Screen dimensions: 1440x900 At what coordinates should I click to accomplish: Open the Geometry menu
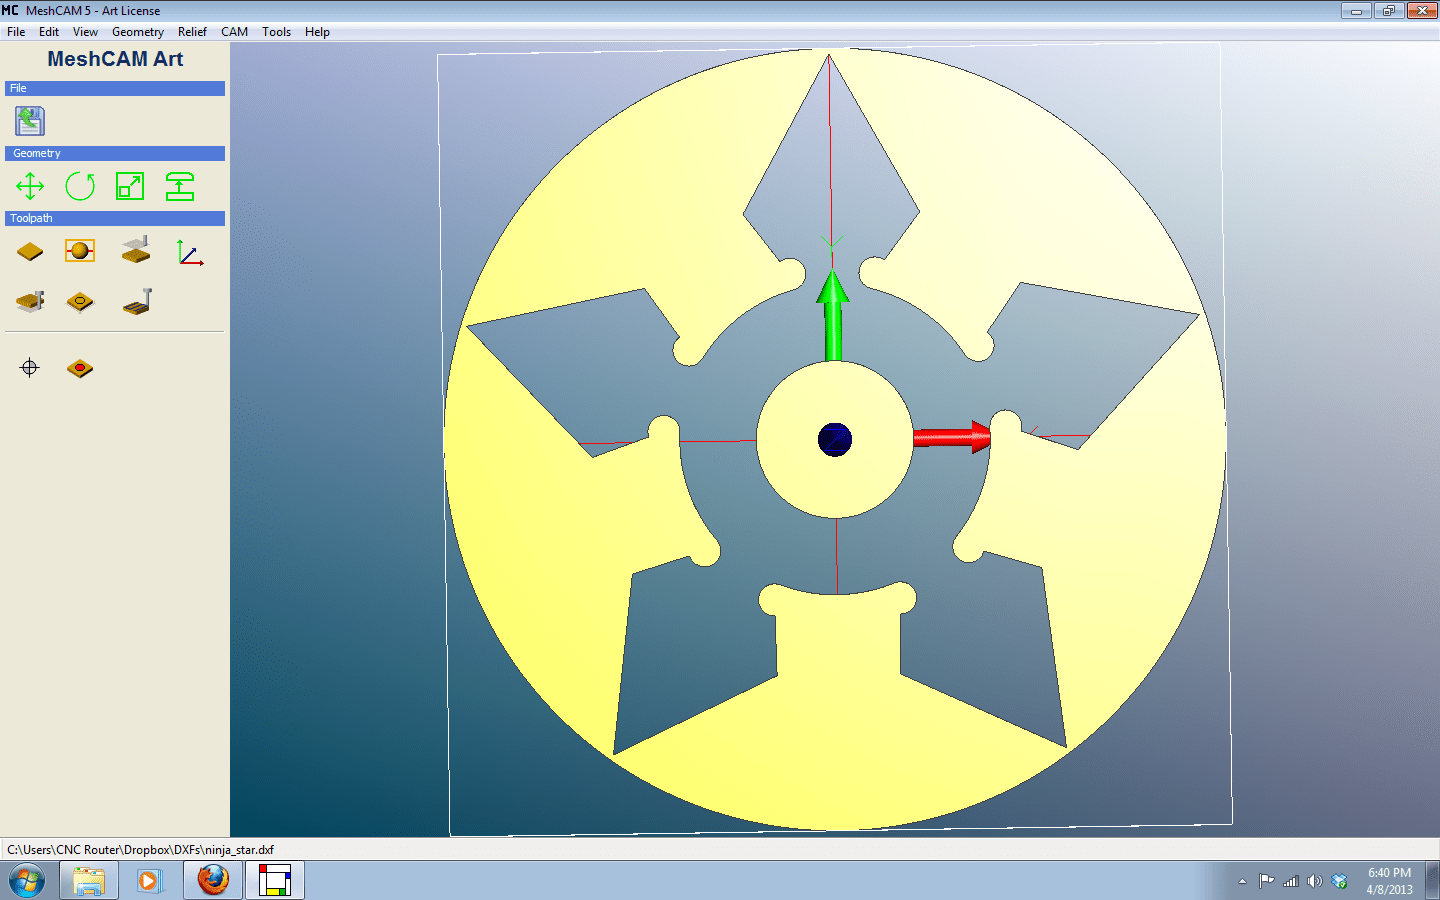pos(137,31)
